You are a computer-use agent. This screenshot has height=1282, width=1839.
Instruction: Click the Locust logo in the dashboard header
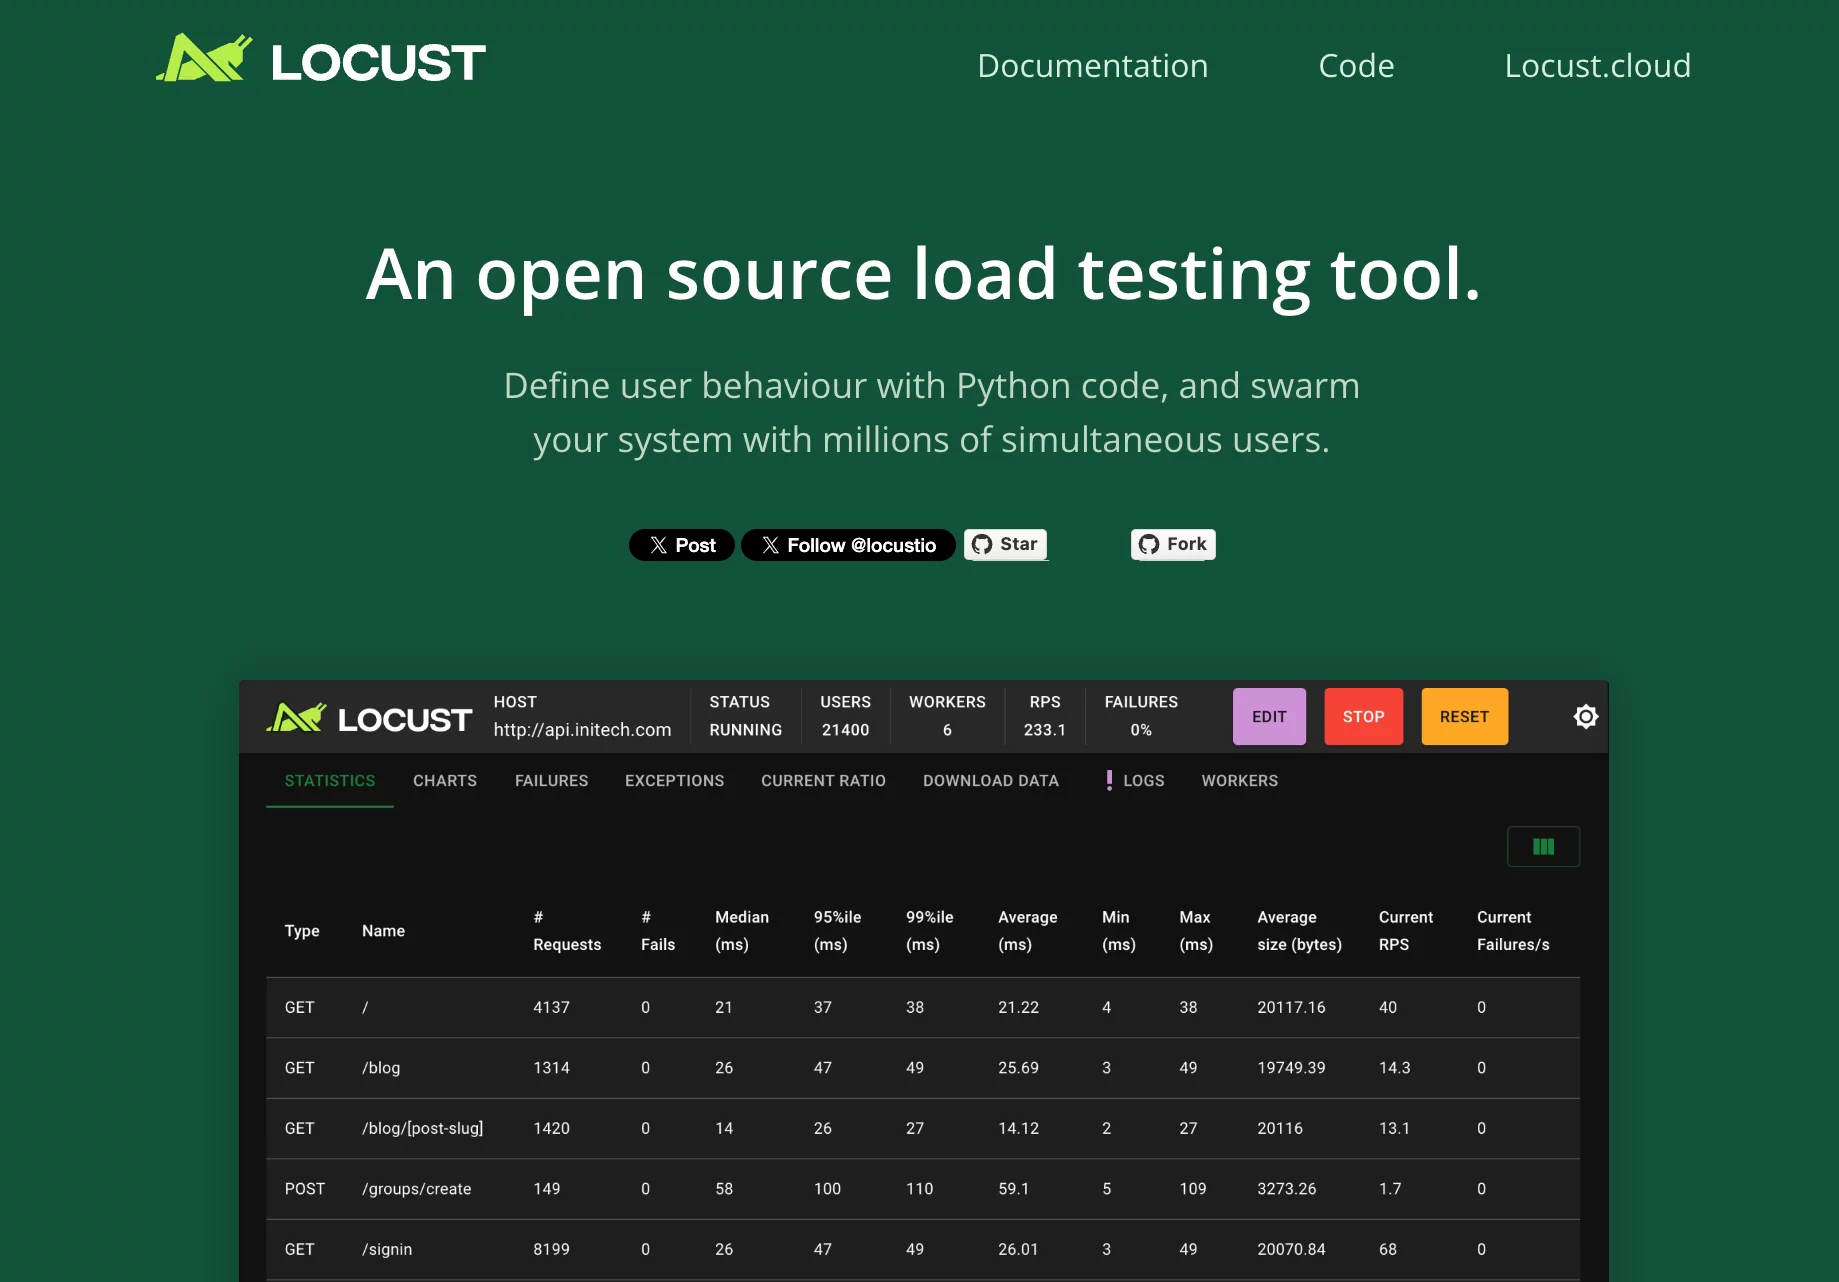[x=368, y=718]
